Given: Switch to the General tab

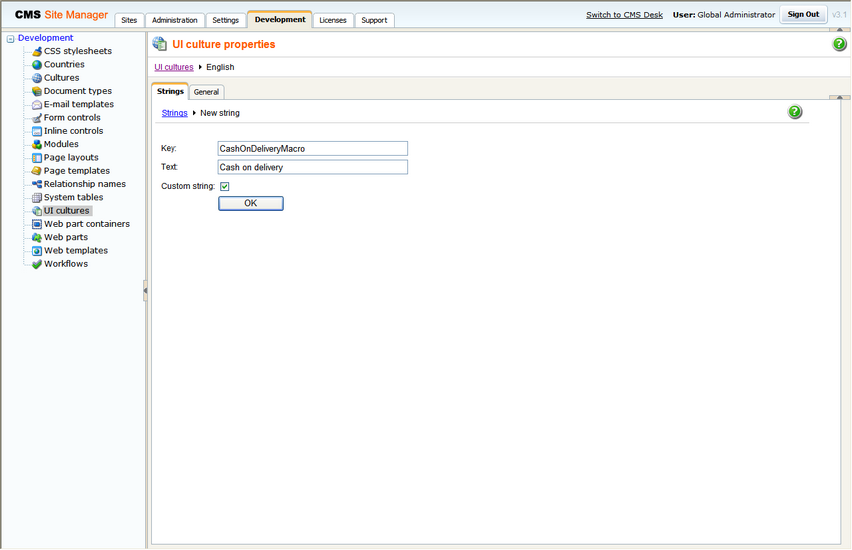Looking at the screenshot, I should click(x=206, y=92).
